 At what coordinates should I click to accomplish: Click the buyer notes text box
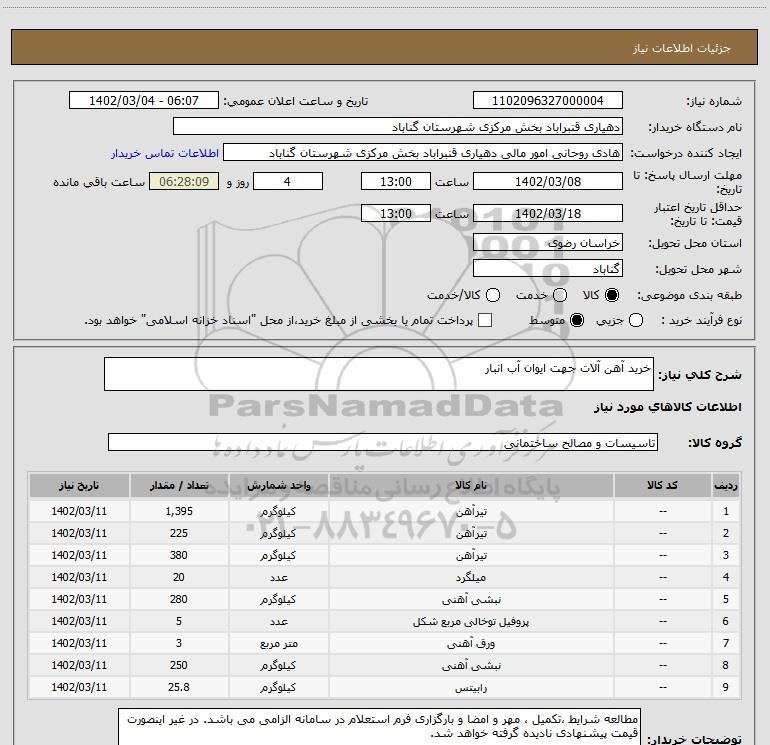[x=379, y=727]
